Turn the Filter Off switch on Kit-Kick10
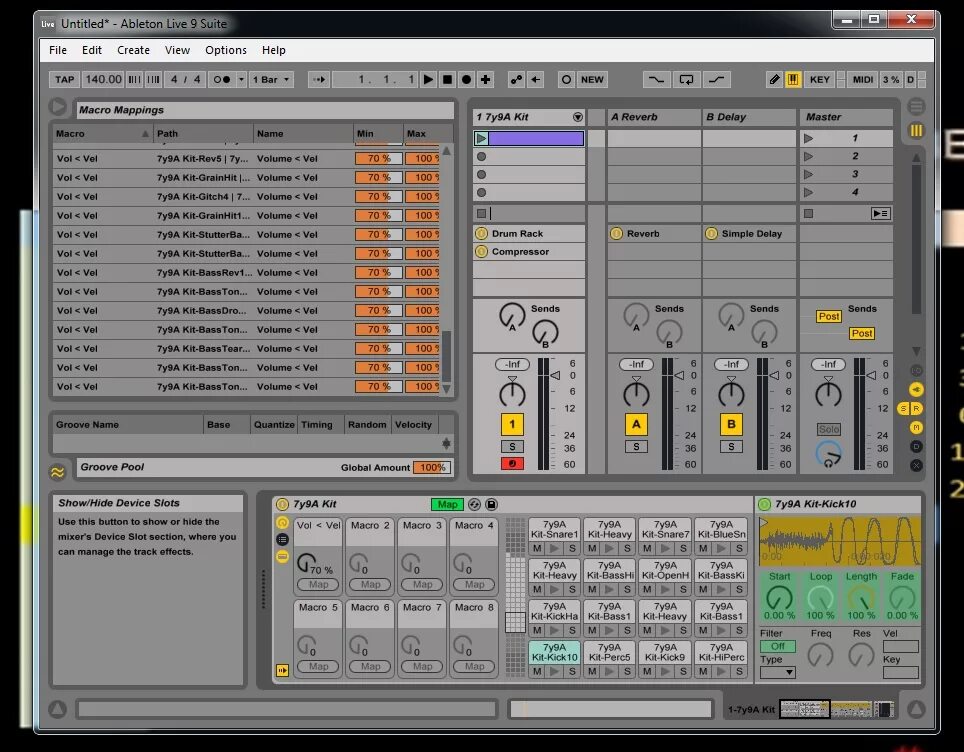This screenshot has width=964, height=752. (x=779, y=646)
